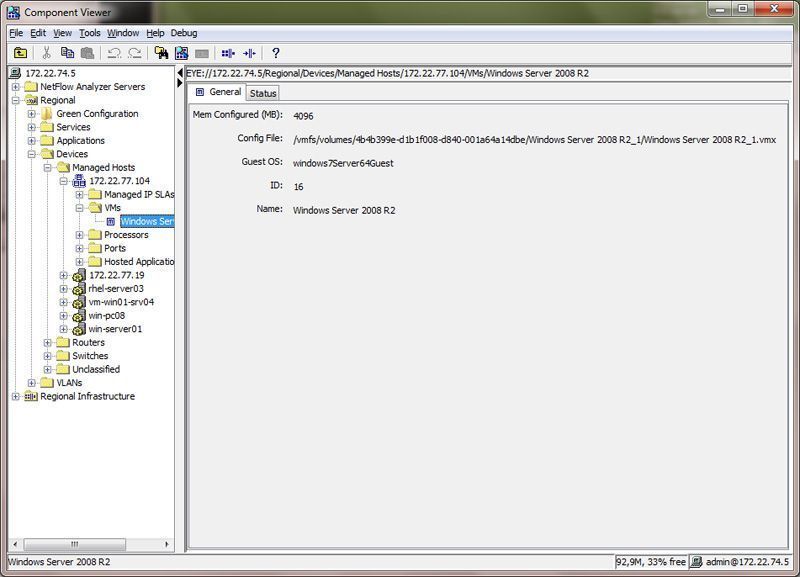Expand the Services tree node
Viewport: 800px width, 577px height.
[32, 127]
